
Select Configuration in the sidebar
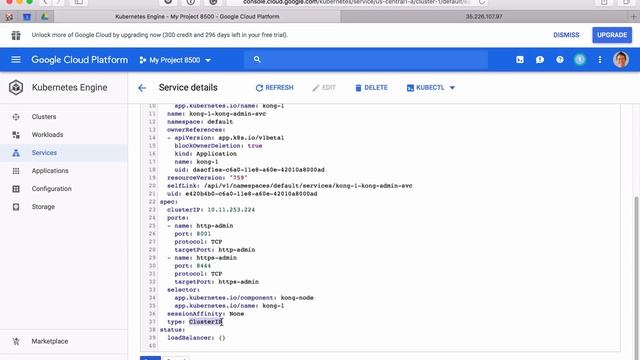tap(51, 189)
